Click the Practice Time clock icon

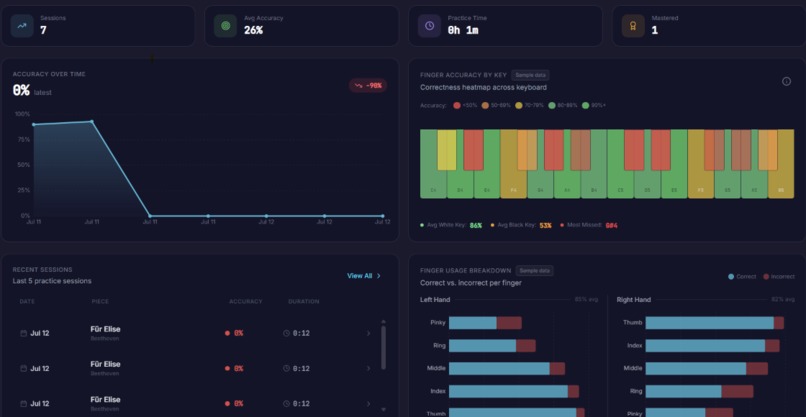[429, 26]
